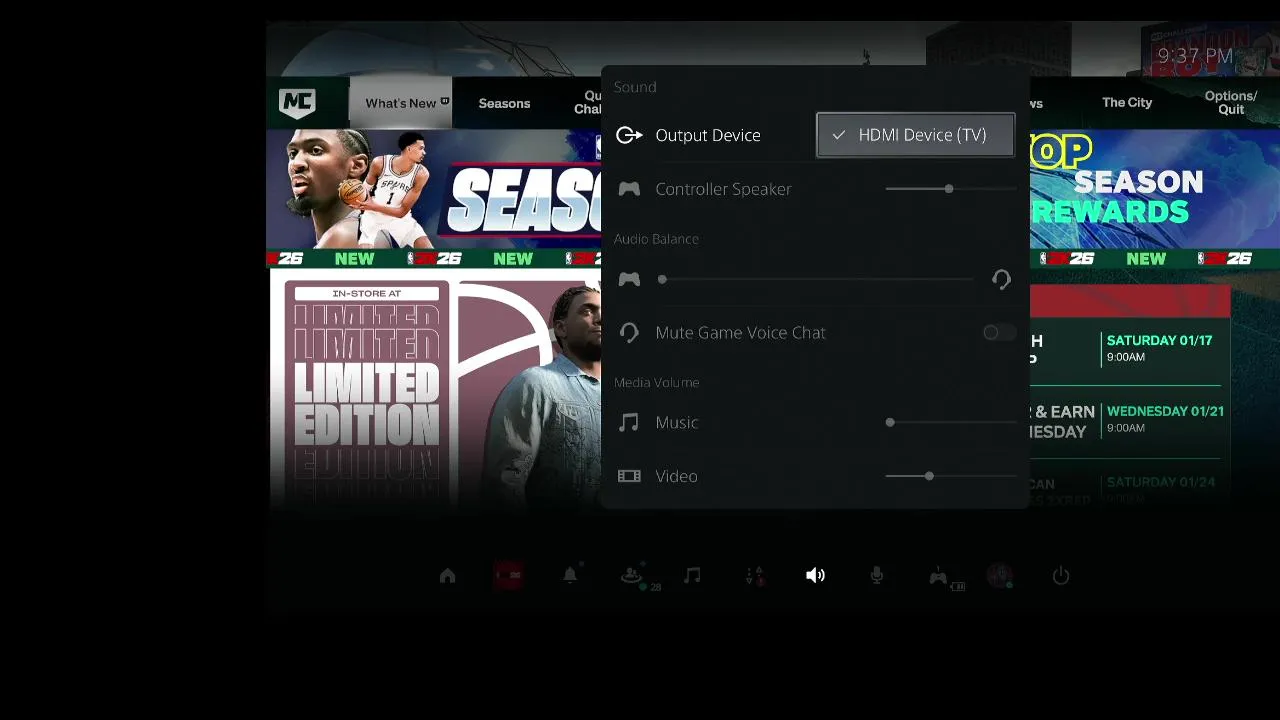Open the running game switcher tile
1280x720 pixels.
(x=508, y=575)
